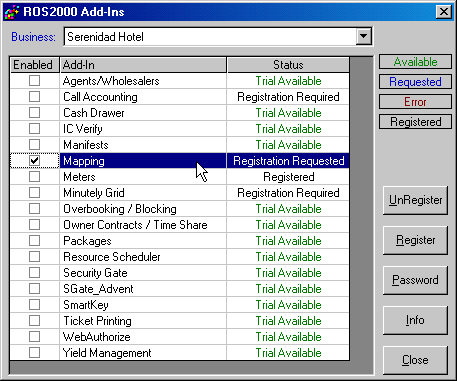This screenshot has height=381, width=457.
Task: Select the Resource Scheduler add-in name
Action: coord(112,257)
